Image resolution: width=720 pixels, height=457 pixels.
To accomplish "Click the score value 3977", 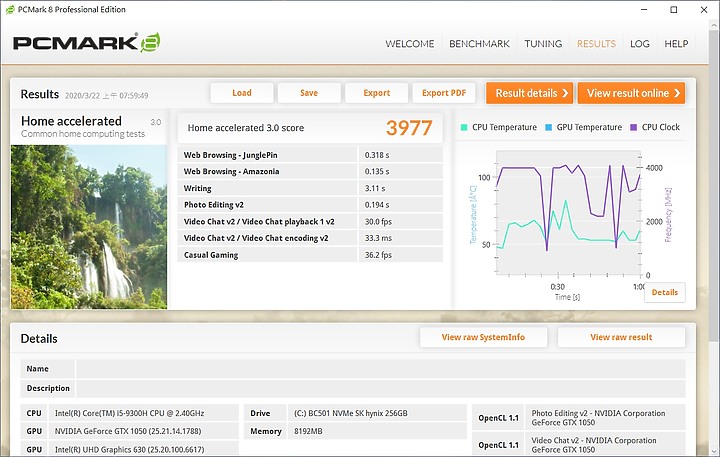I will click(409, 128).
